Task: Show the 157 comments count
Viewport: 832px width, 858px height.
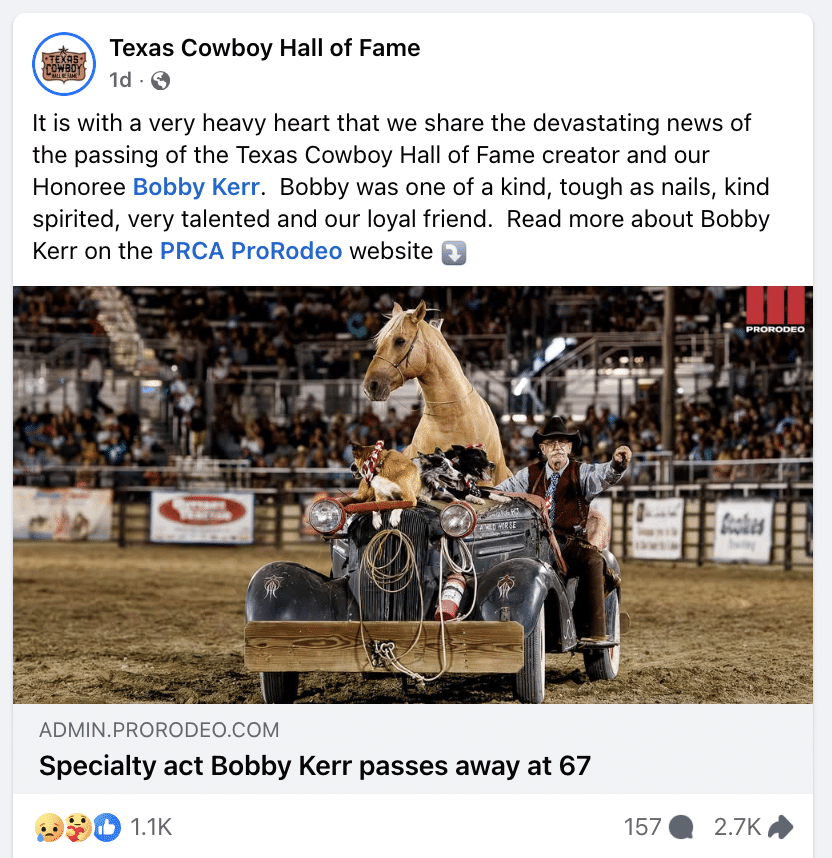Action: point(642,827)
